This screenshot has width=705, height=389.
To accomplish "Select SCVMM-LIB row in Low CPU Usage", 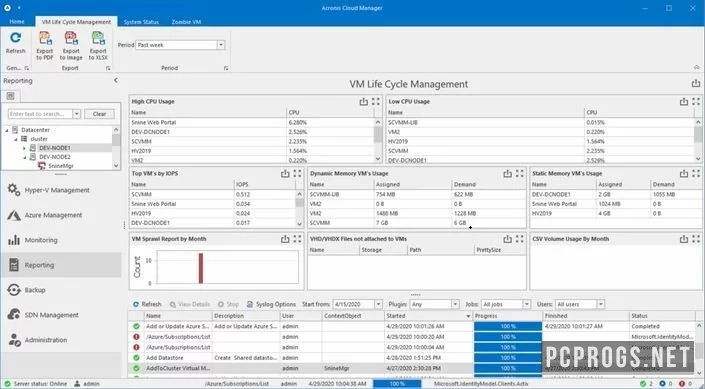I will [541, 122].
